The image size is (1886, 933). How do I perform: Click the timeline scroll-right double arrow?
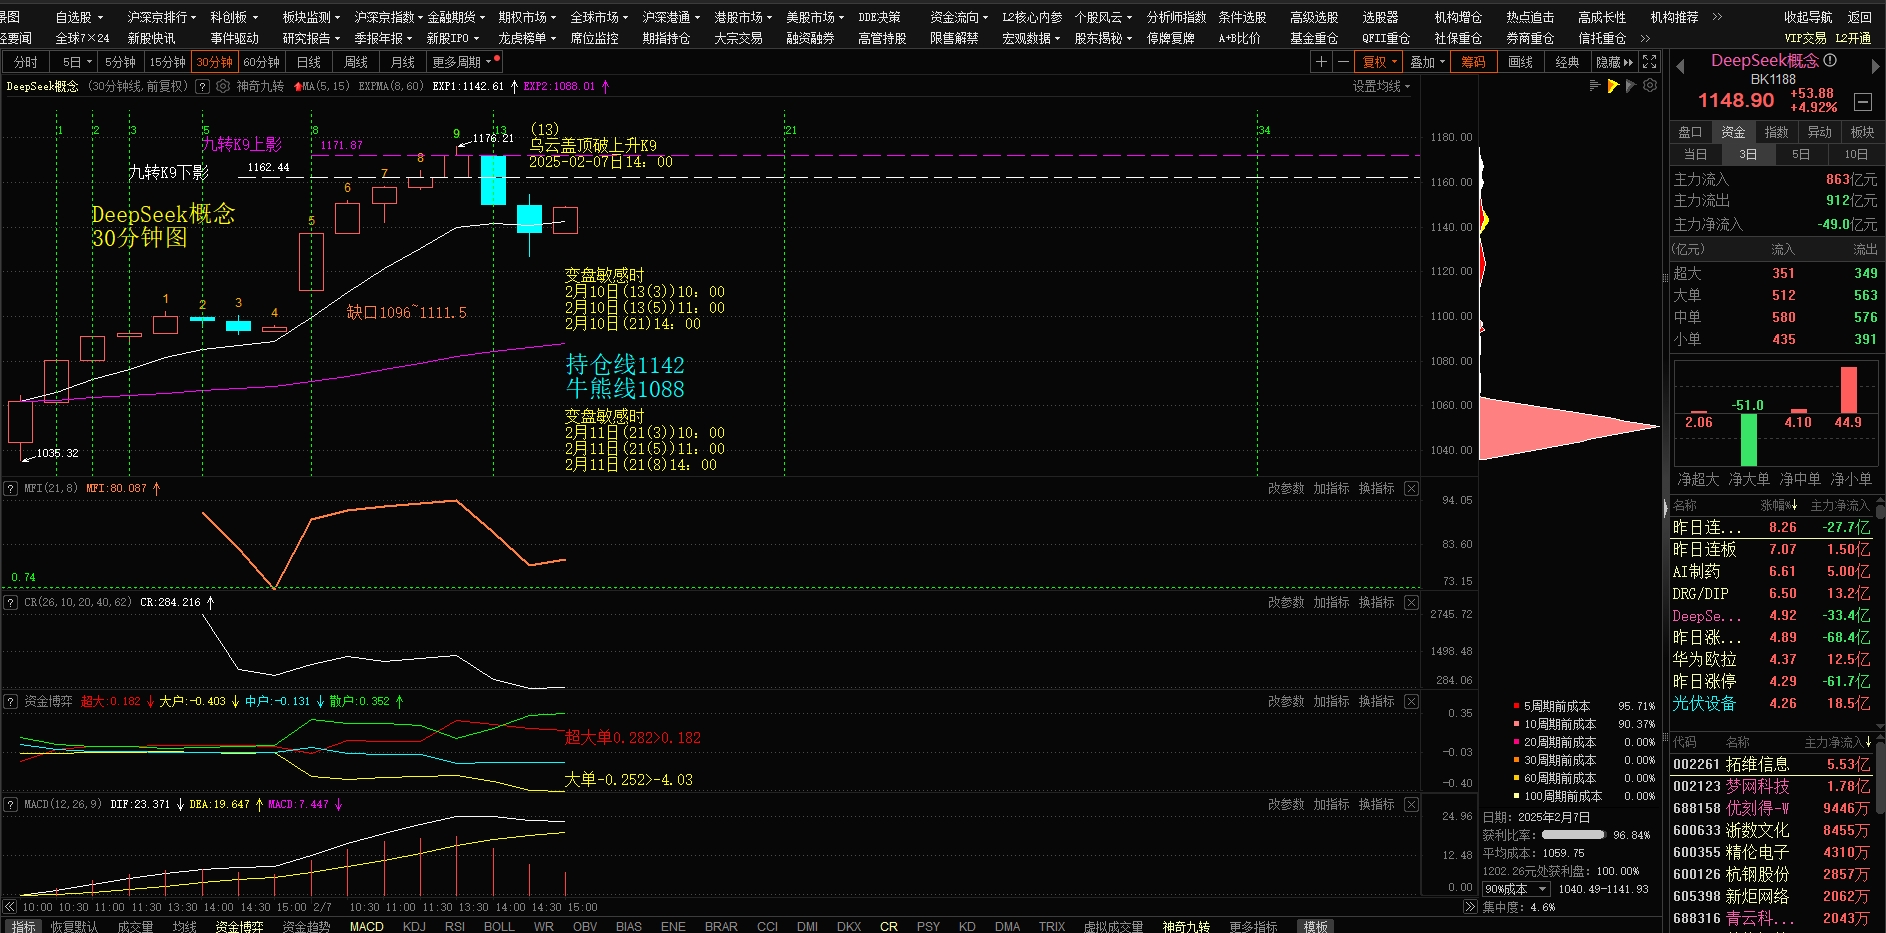tap(1469, 907)
